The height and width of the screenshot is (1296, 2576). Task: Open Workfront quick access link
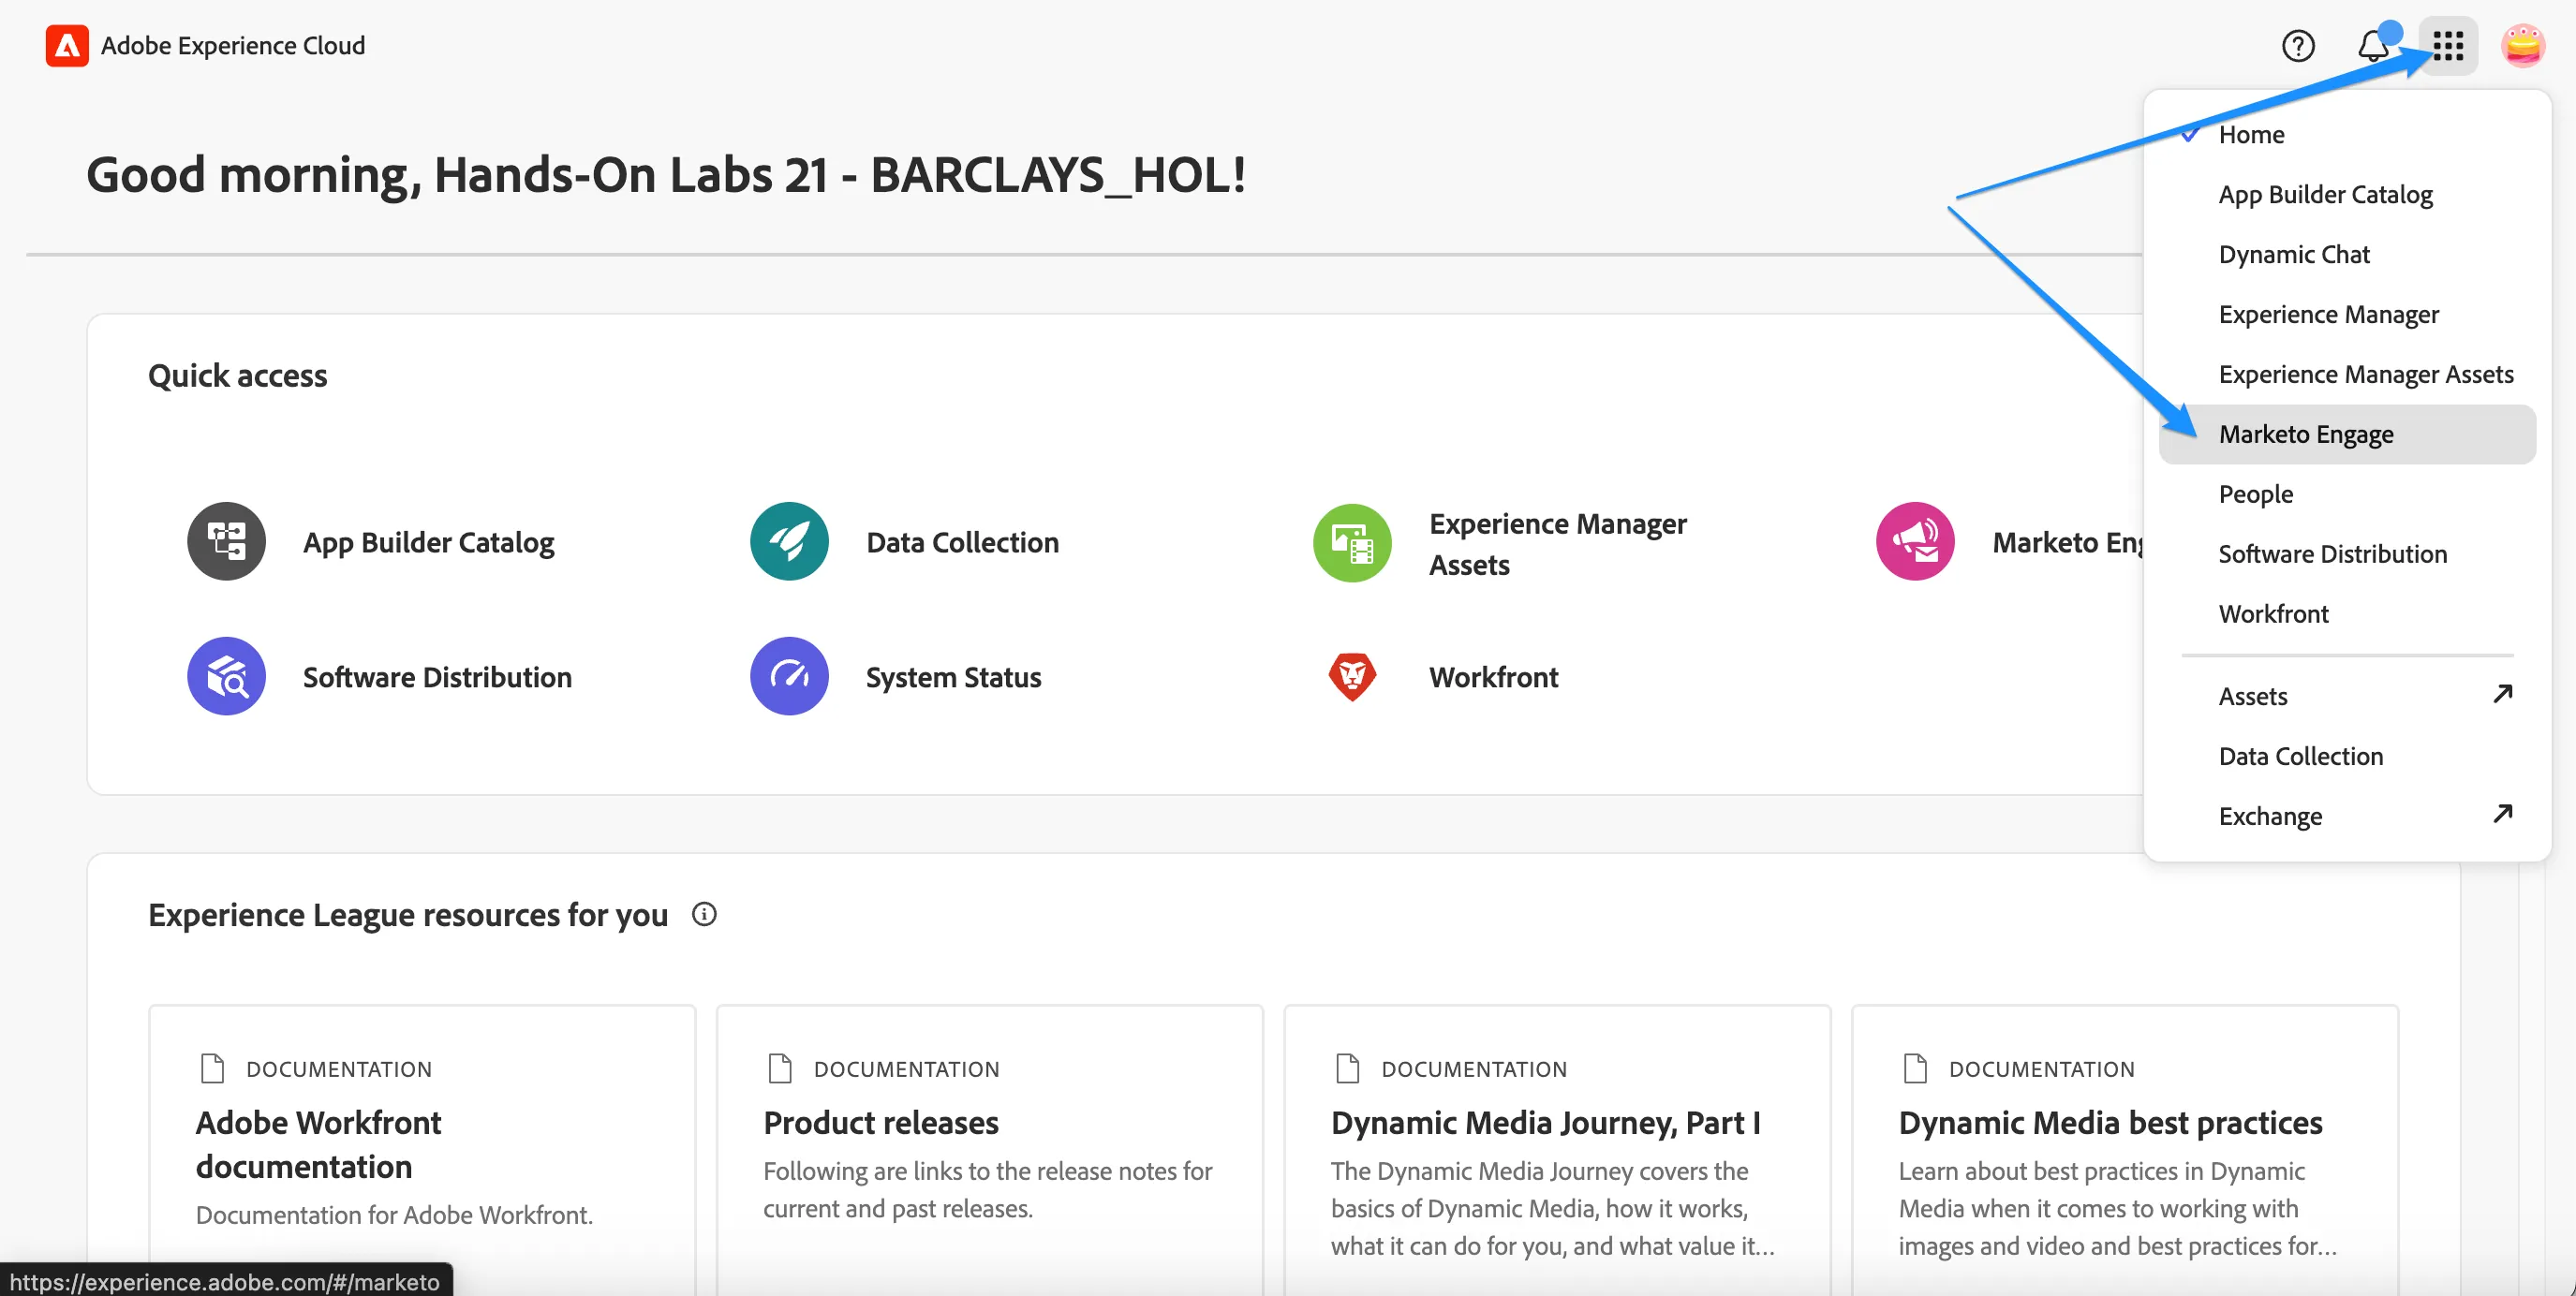click(x=1493, y=677)
